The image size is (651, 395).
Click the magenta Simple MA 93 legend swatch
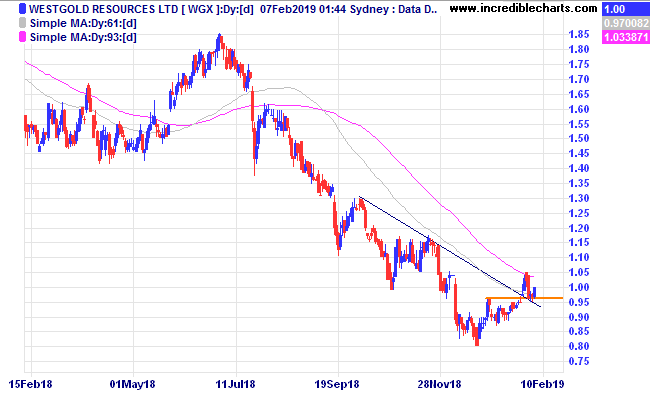tap(22, 37)
